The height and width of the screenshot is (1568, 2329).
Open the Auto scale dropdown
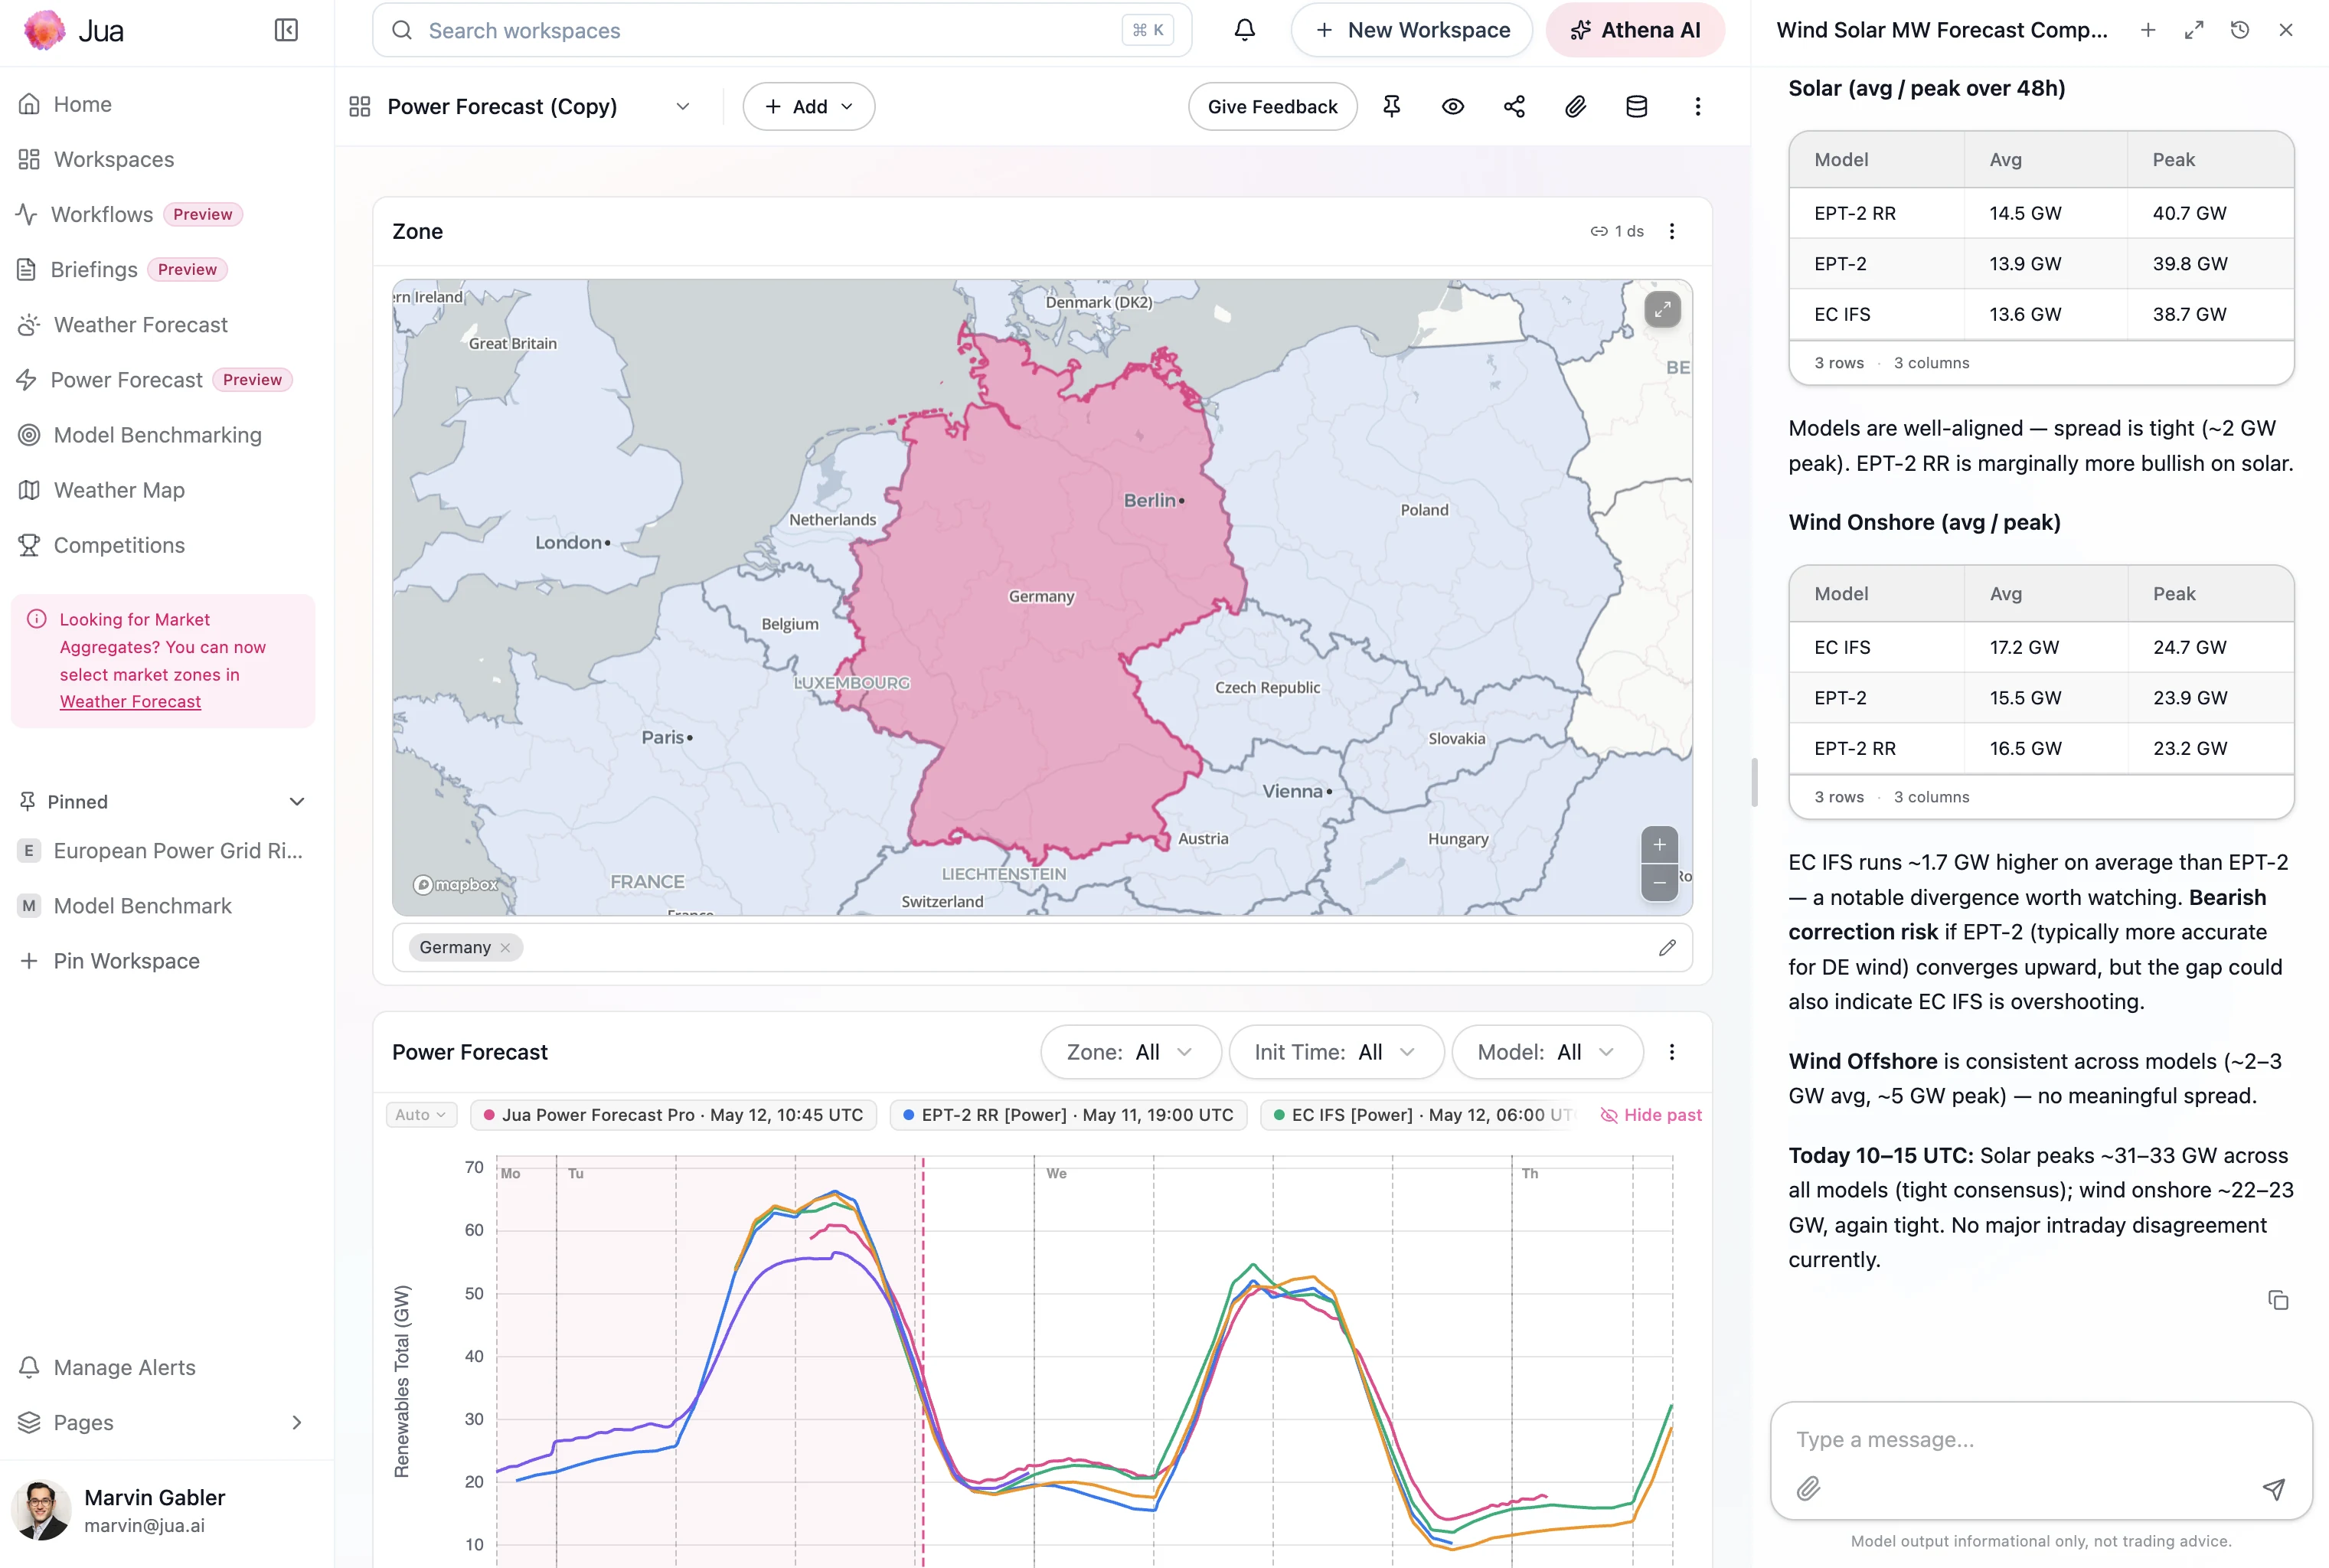[x=421, y=1115]
